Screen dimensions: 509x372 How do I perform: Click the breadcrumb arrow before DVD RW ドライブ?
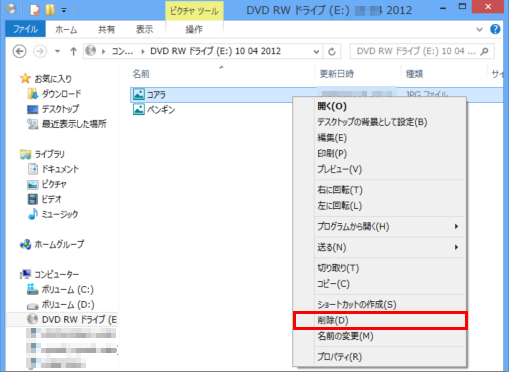[143, 51]
